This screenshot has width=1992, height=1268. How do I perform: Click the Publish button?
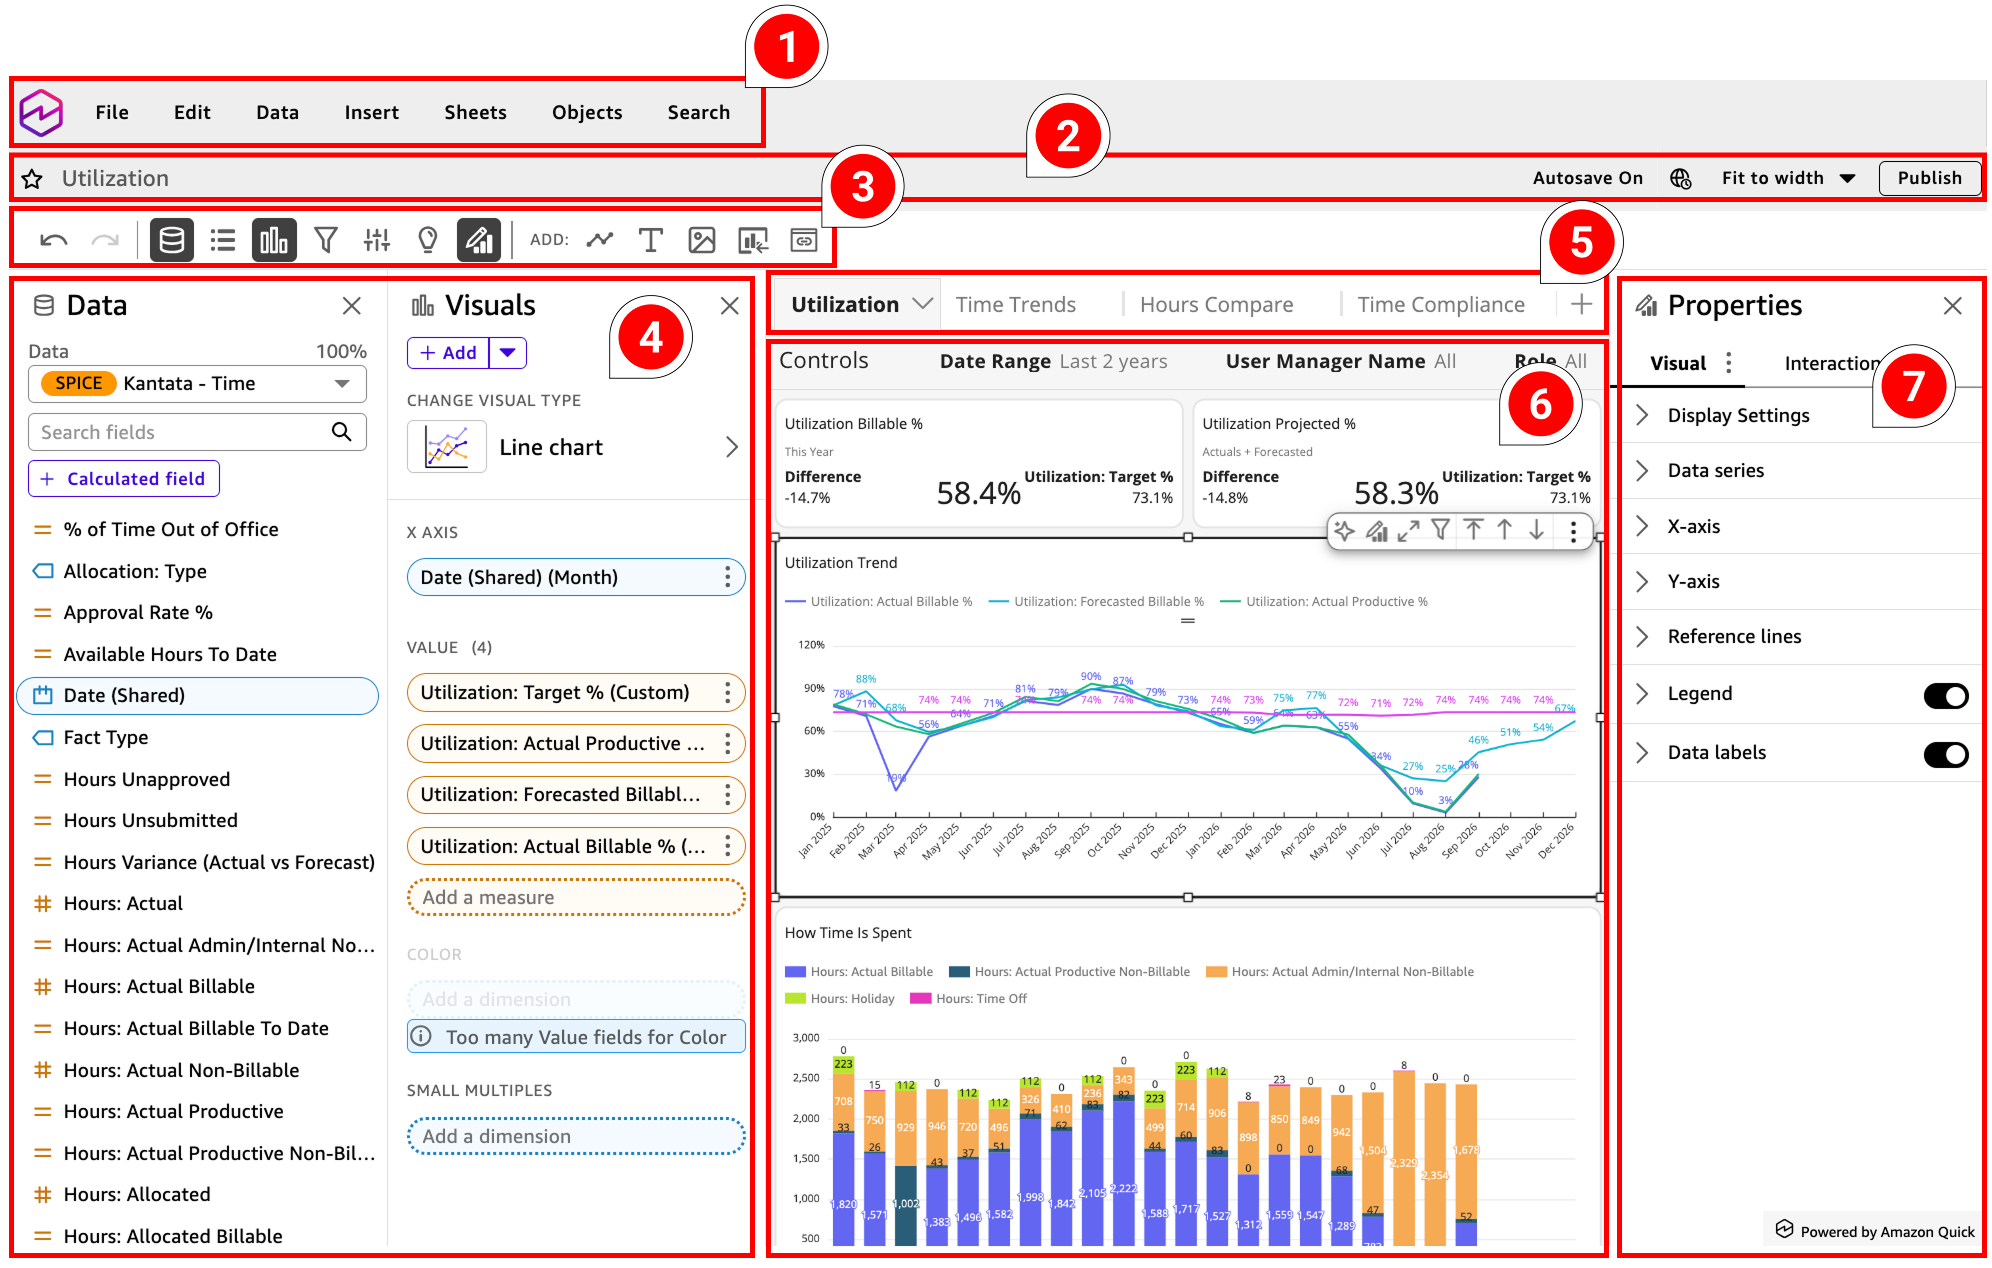tap(1929, 178)
